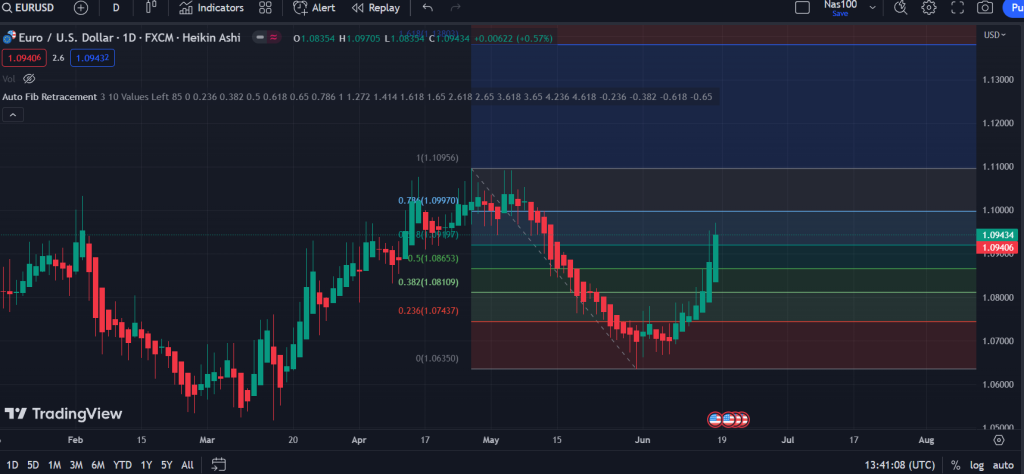Collapse the indicator legend chevron
The height and width of the screenshot is (474, 1024).
click(x=13, y=115)
